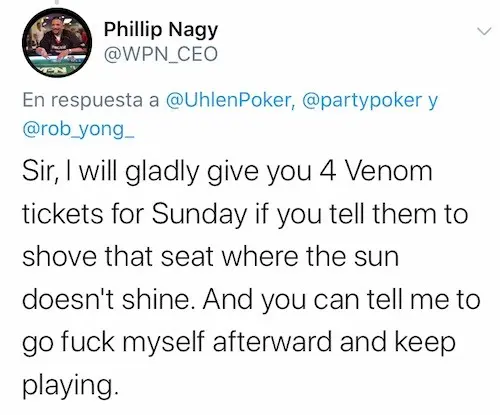
Task: Open Phillip Nagy's profile picture
Action: pyautogui.click(x=57, y=42)
